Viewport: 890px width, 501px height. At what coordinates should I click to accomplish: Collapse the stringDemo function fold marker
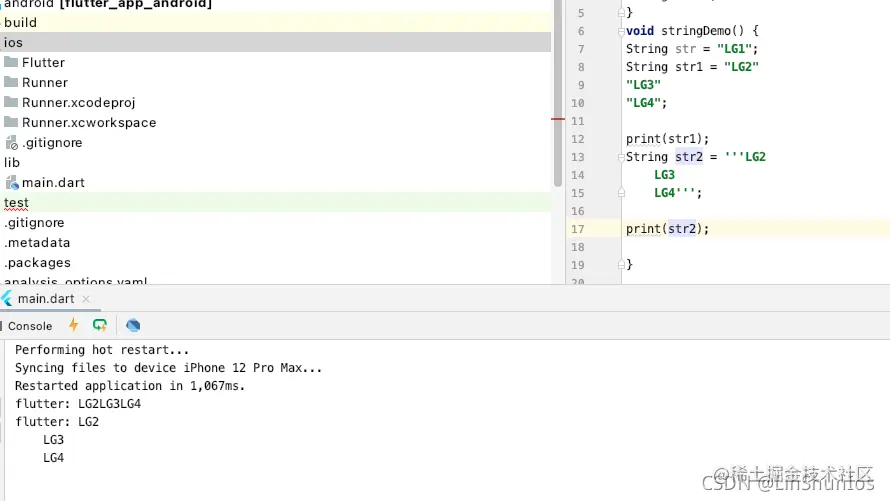621,31
